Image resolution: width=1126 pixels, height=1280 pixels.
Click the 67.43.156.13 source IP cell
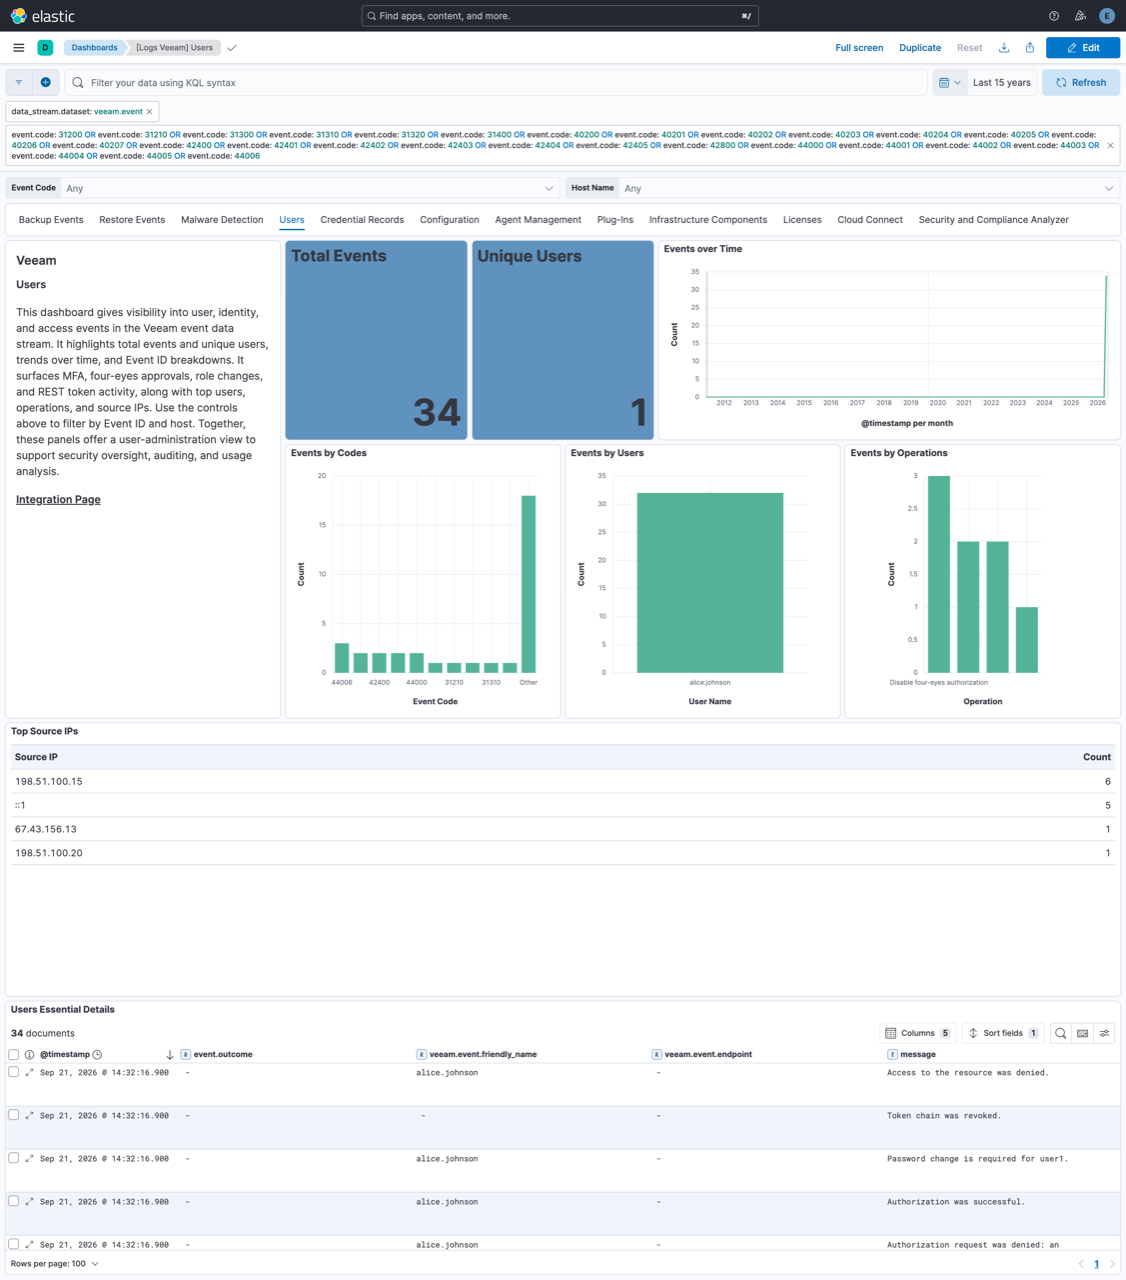coord(46,830)
